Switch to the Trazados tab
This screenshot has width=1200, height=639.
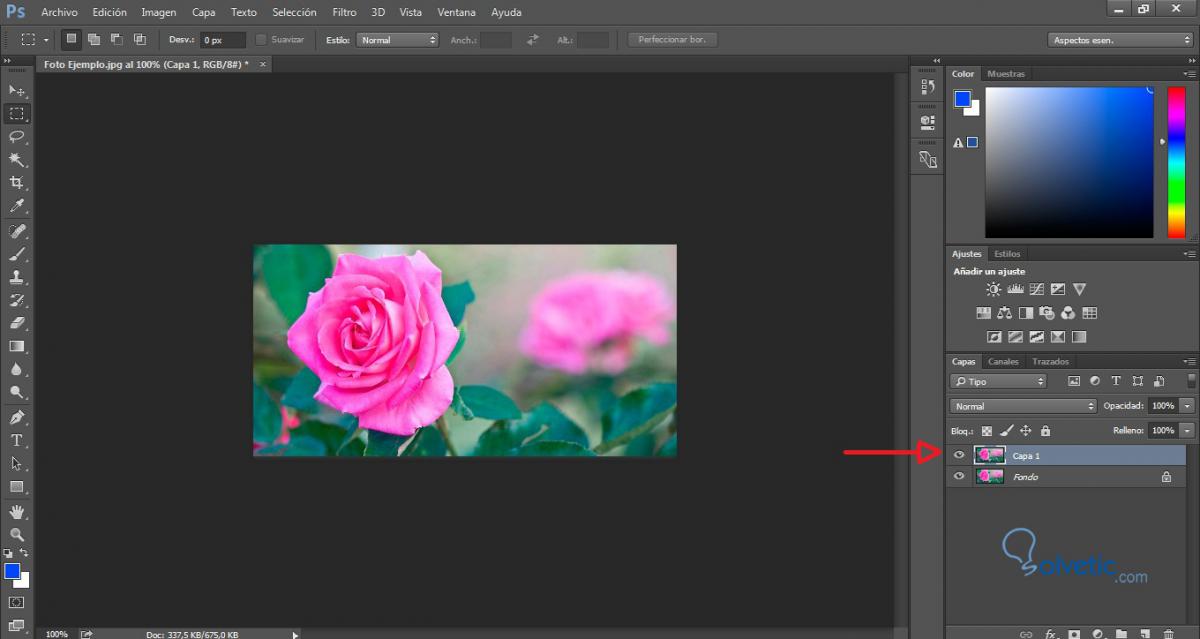pyautogui.click(x=1051, y=362)
